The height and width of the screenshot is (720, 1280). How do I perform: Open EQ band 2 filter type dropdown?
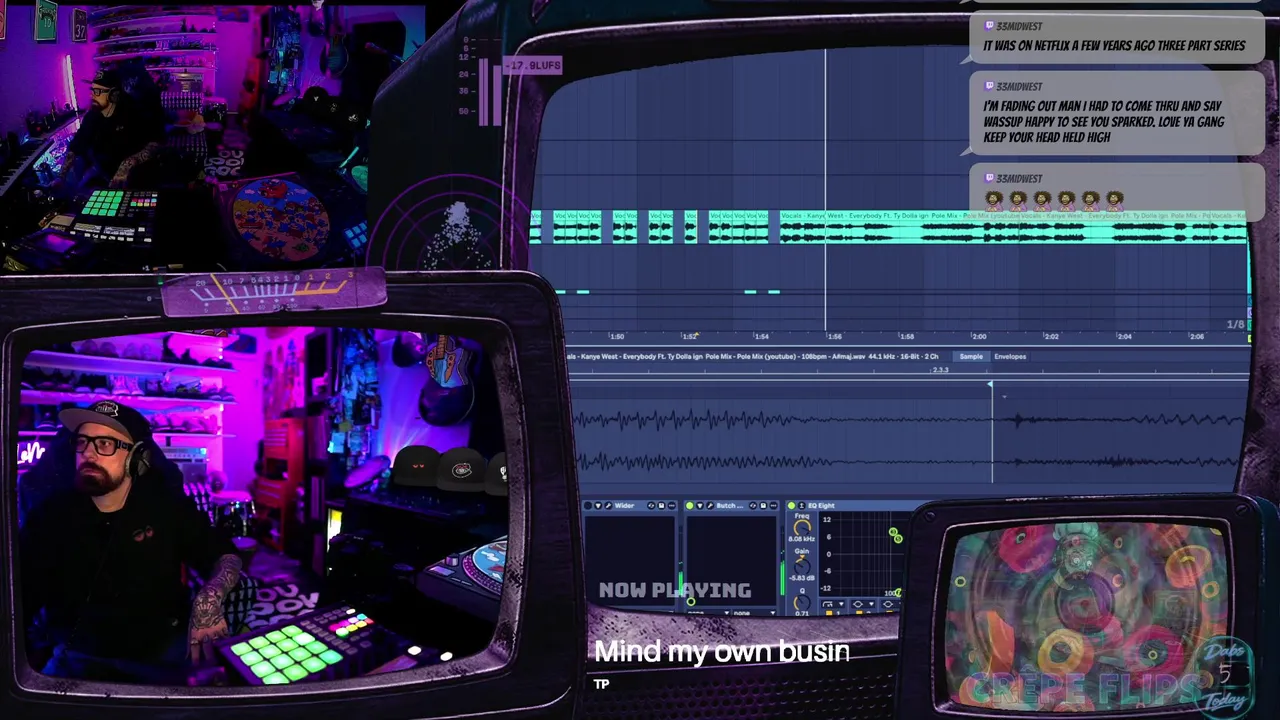click(862, 604)
